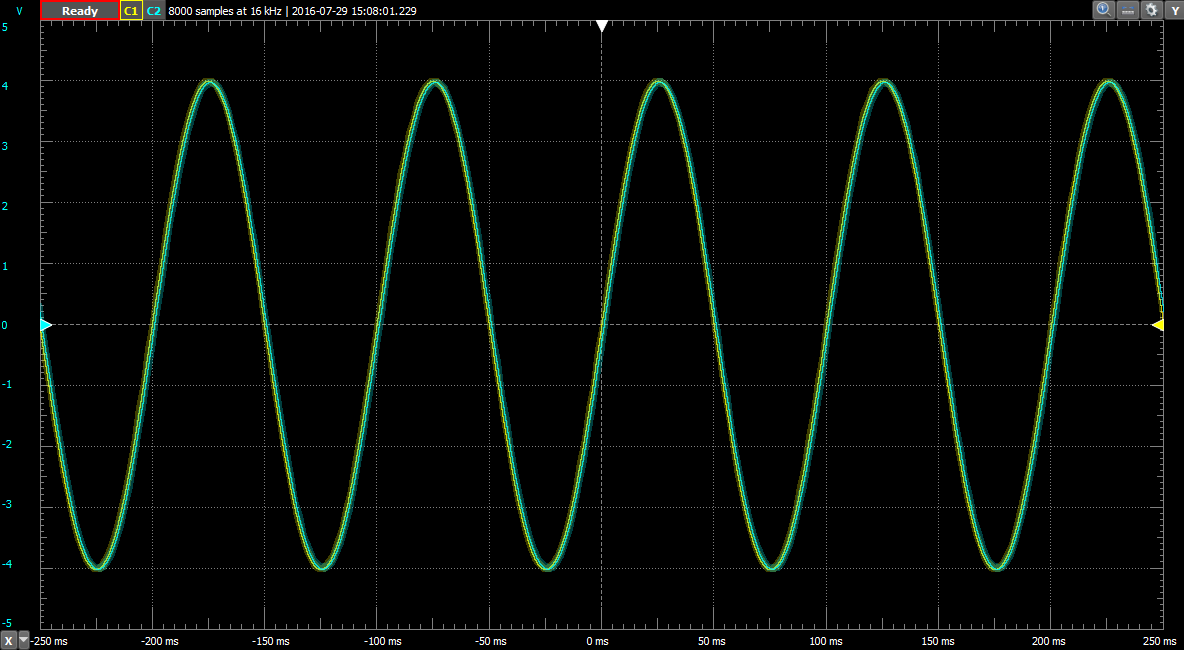1184x652 pixels.
Task: Select the cyan C2 channel button
Action: [x=154, y=11]
